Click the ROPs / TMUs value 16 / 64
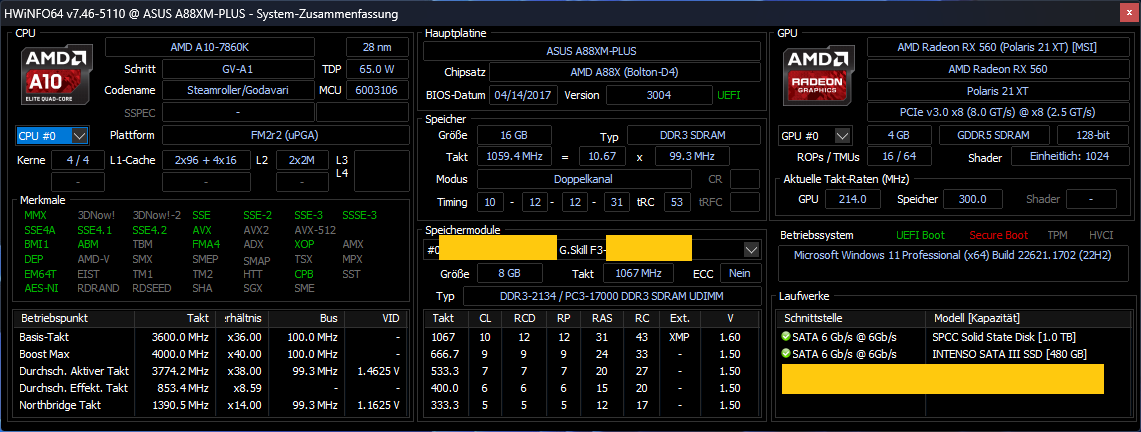1141x432 pixels. tap(898, 157)
